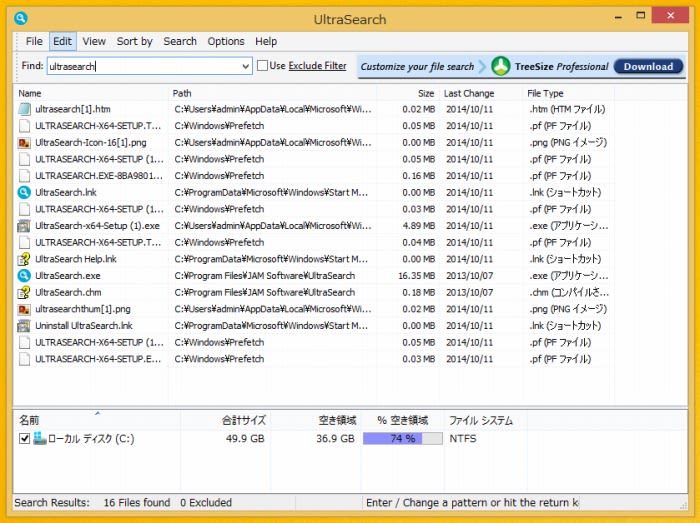This screenshot has width=700, height=523.
Task: Click the UltraSearch Help.lnk file icon
Action: pos(24,259)
